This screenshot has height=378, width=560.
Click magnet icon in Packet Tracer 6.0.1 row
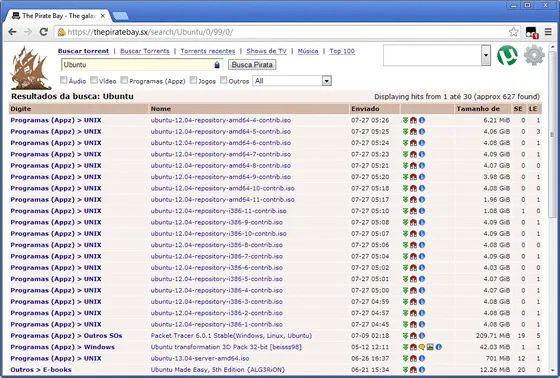tap(413, 335)
